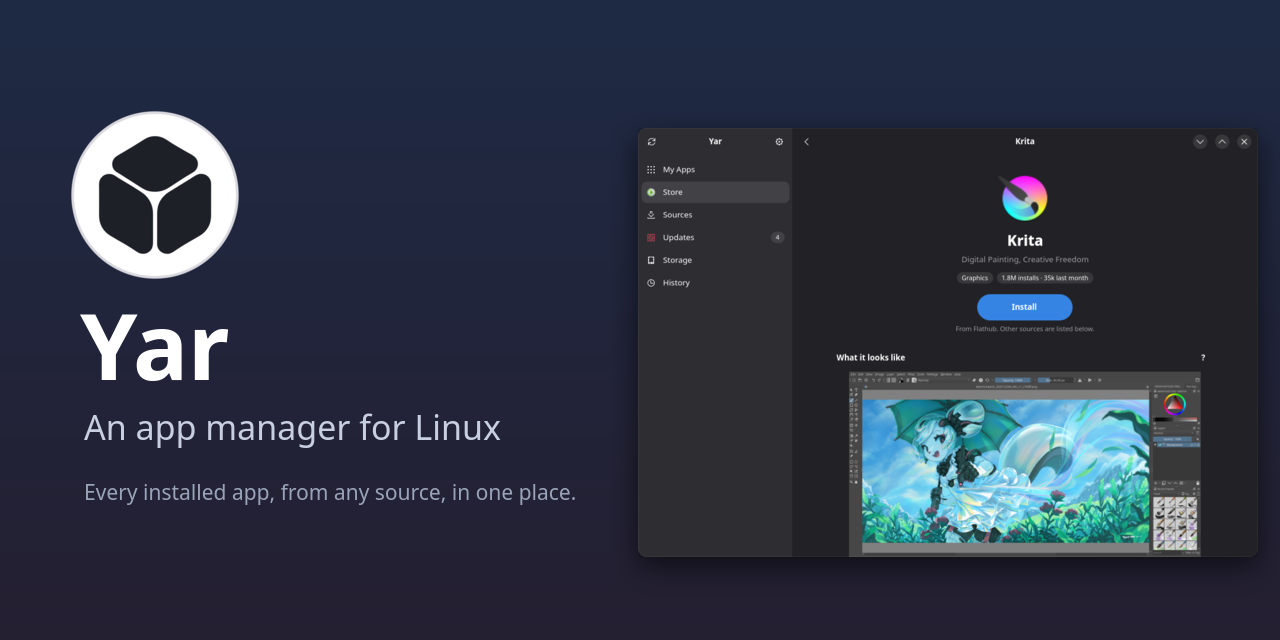This screenshot has height=640, width=1280.
Task: Go back using the left chevron arrow
Action: point(807,142)
